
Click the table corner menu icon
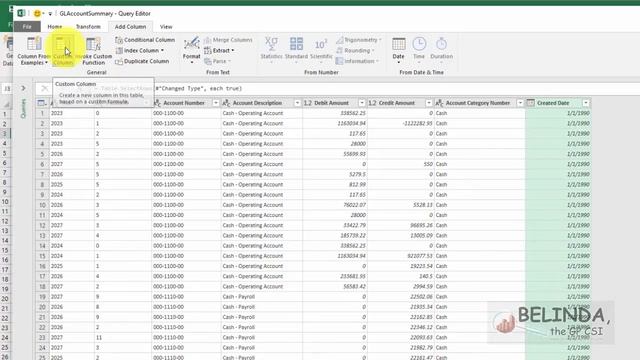(x=41, y=103)
